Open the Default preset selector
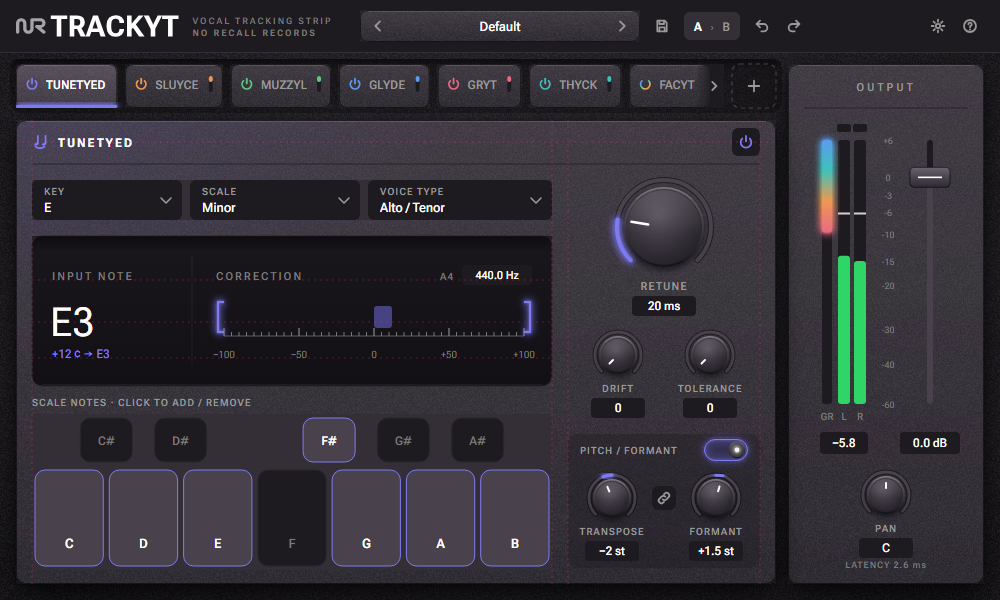 point(499,26)
